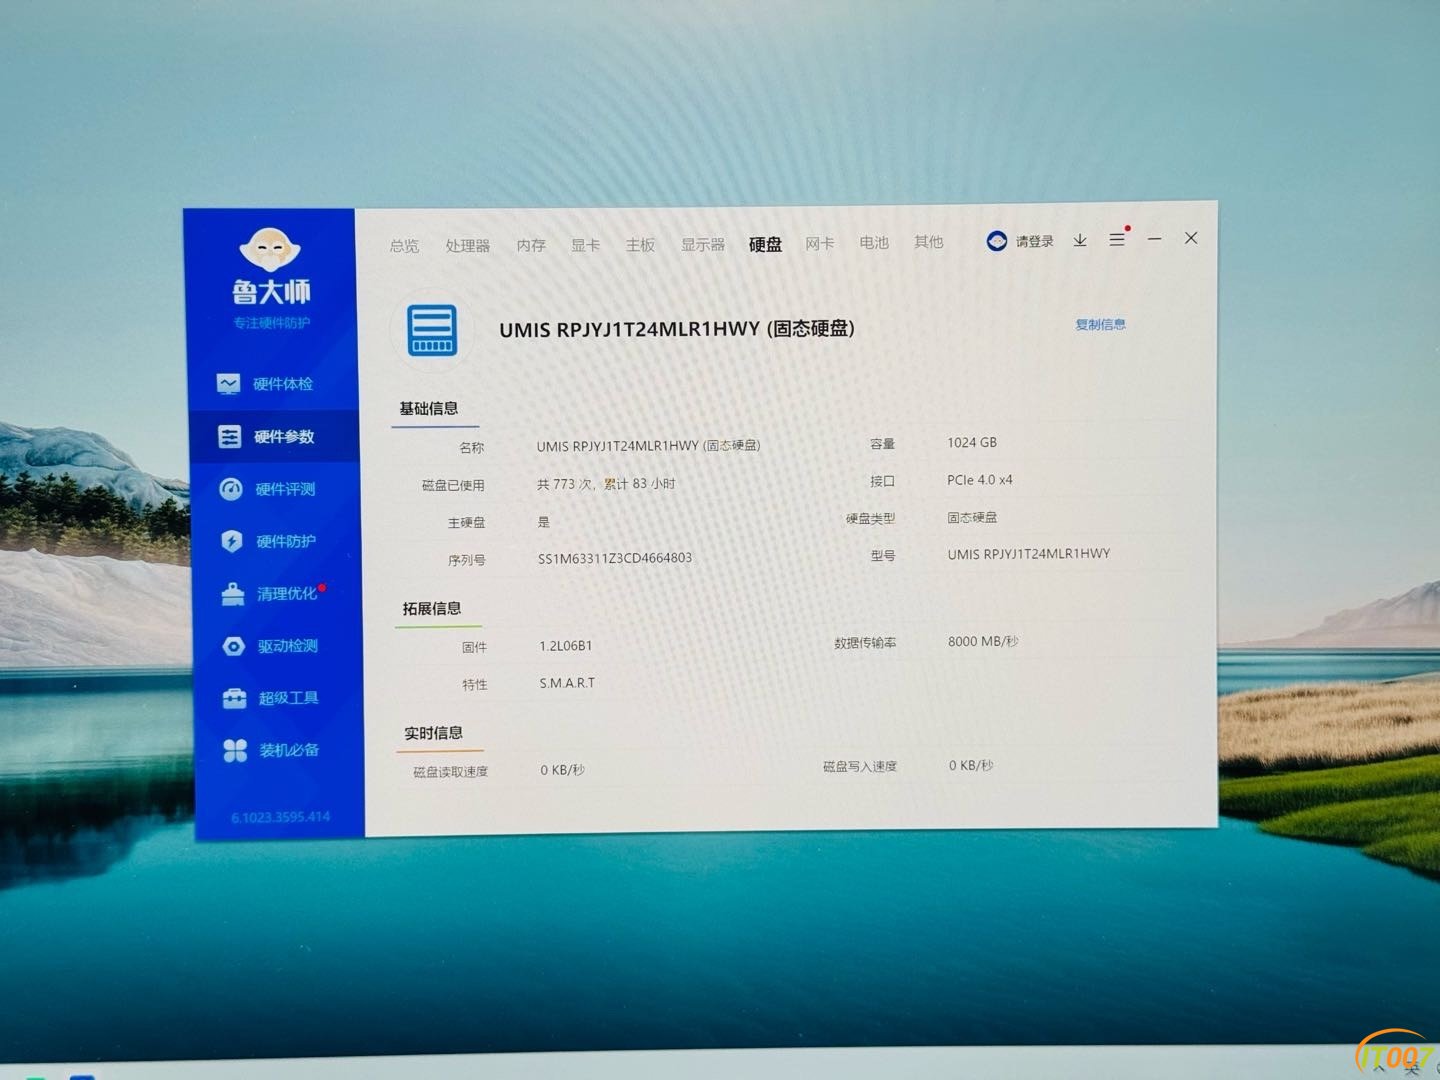Click the 专注硬件防护 slogan text
Viewport: 1440px width, 1080px height.
point(272,323)
